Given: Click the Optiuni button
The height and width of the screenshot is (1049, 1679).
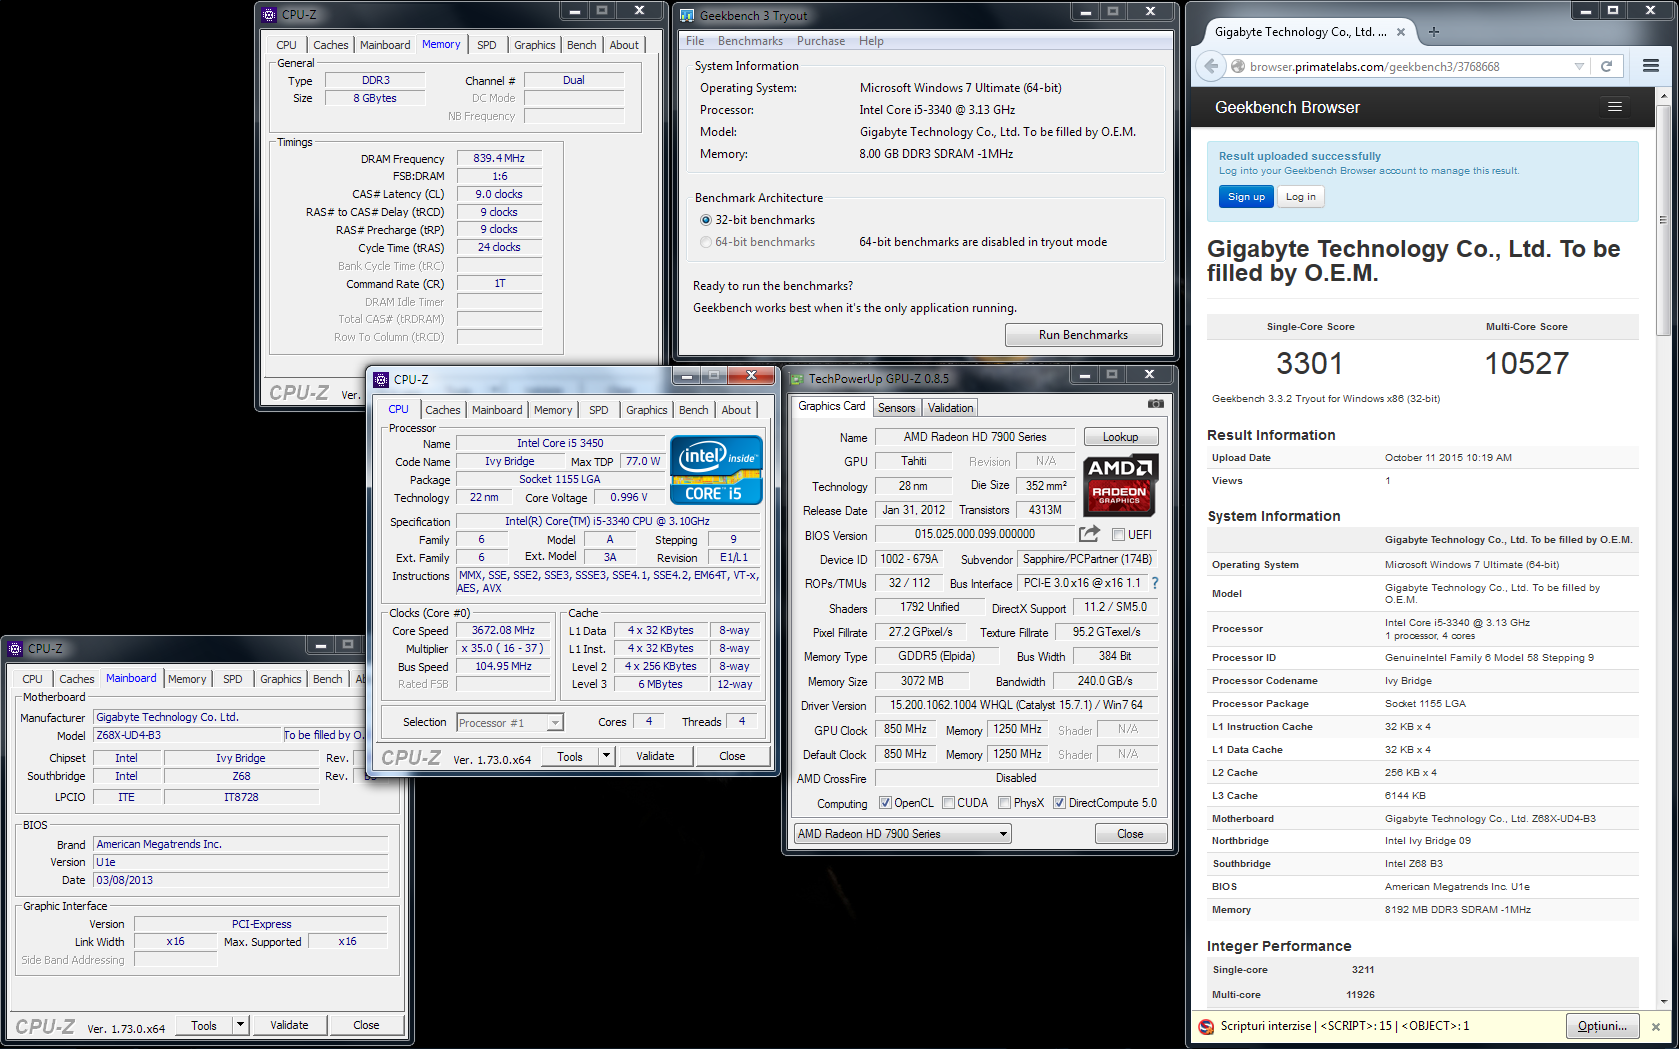Looking at the screenshot, I should [1603, 1026].
